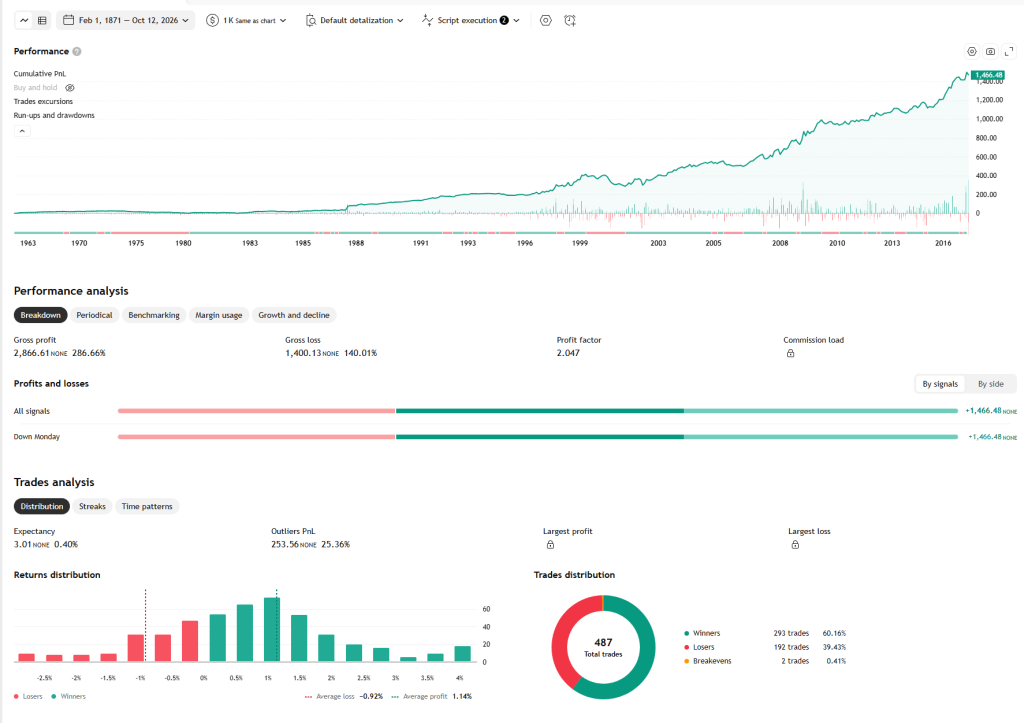Select the Breakdown tab
Screen dimensions: 1024x723
point(40,315)
